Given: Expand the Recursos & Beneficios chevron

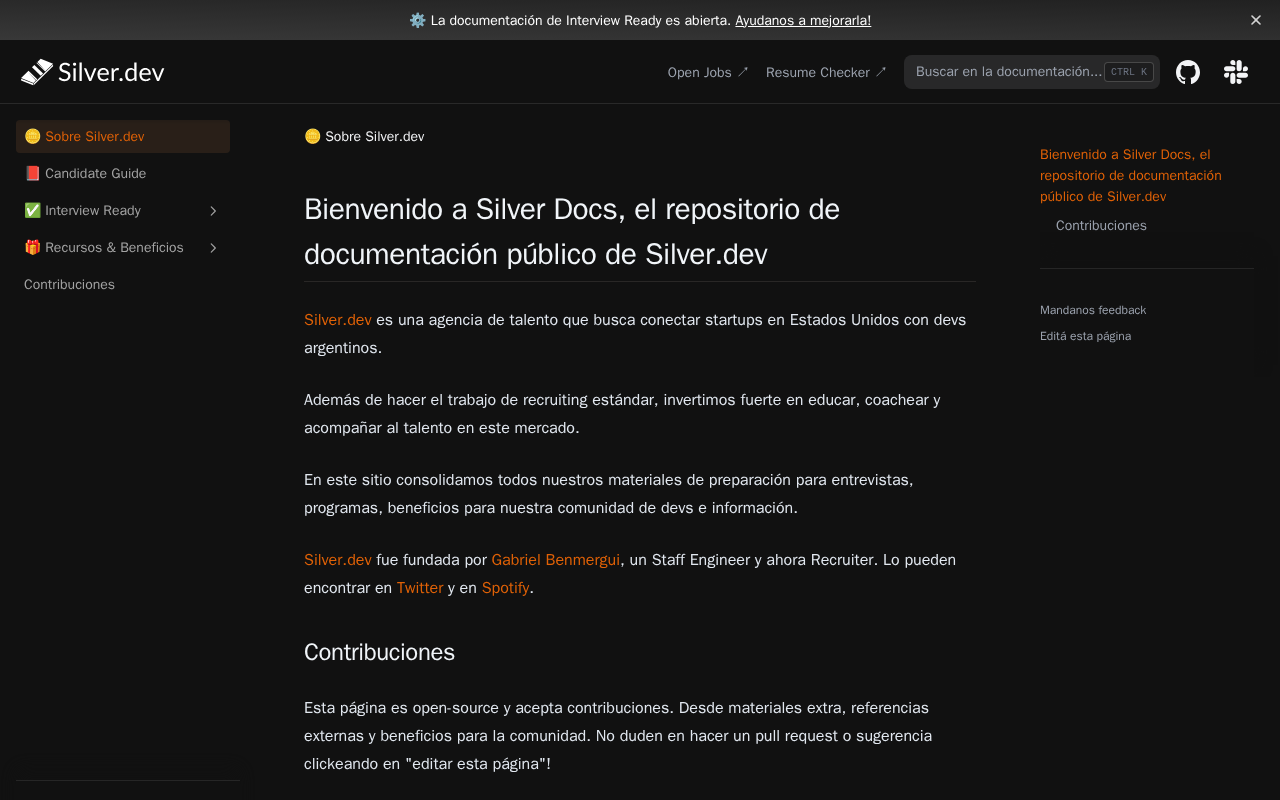Looking at the screenshot, I should tap(213, 248).
